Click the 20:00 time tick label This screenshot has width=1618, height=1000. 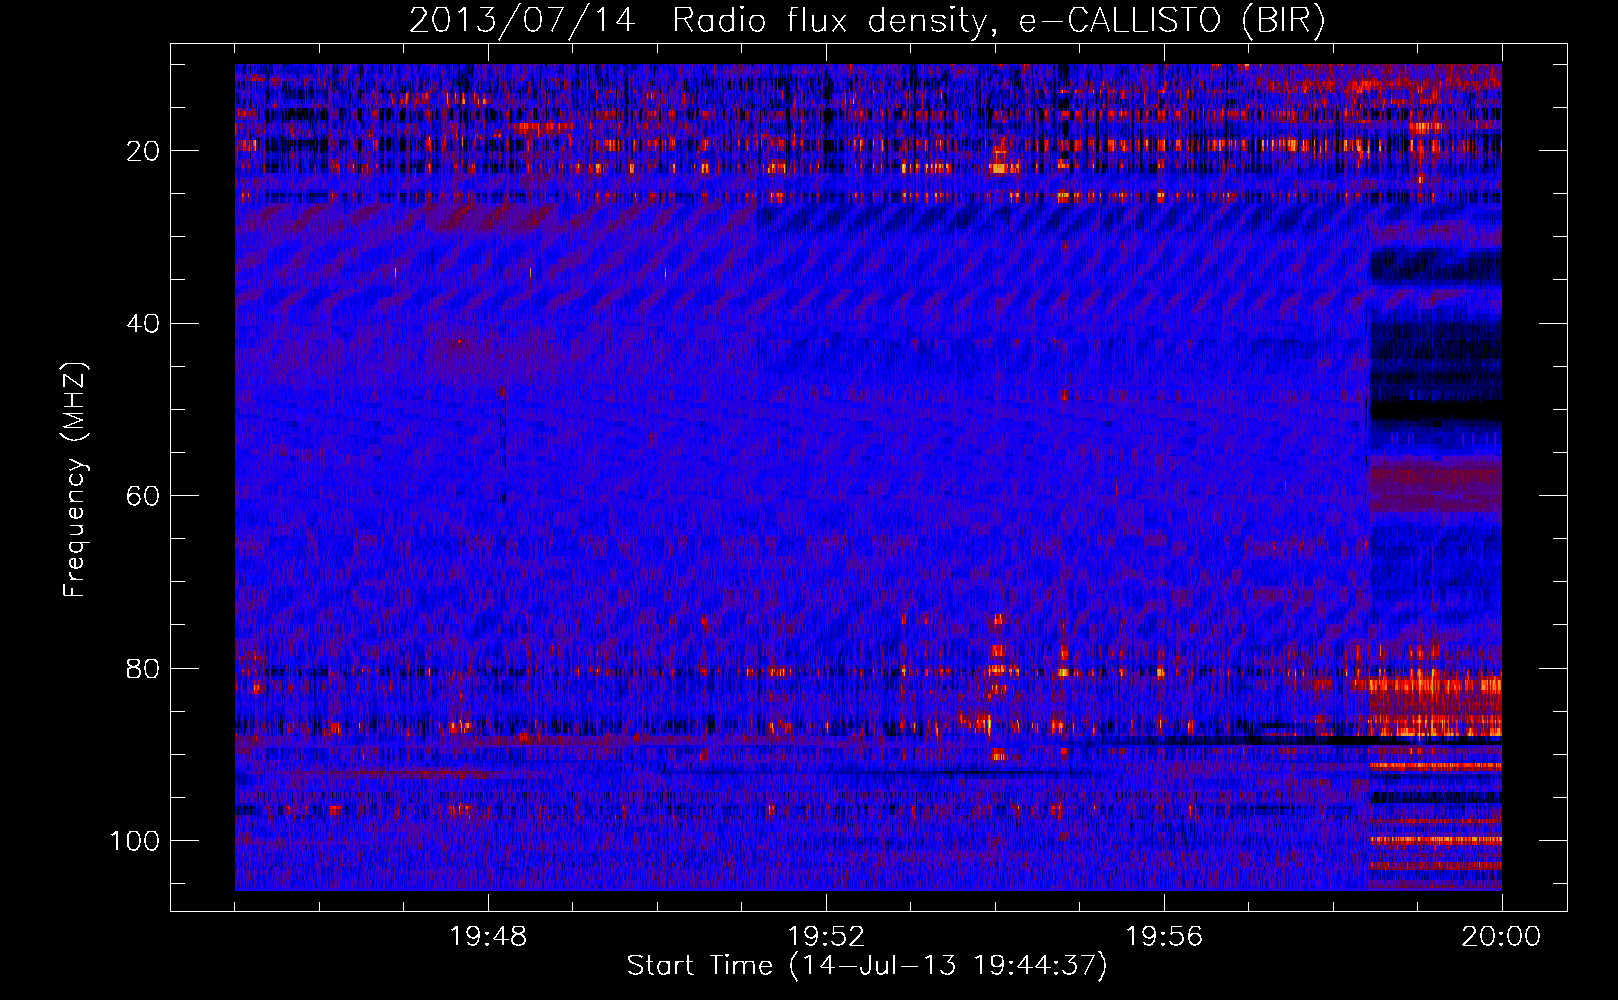point(1501,937)
